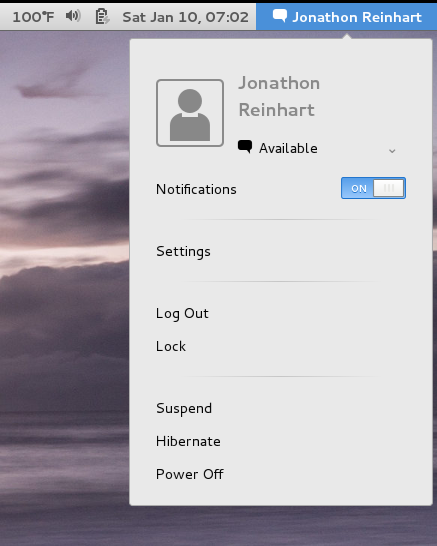437x546 pixels.
Task: Open the Sat Jan 10 clock calendar
Action: [x=186, y=17]
